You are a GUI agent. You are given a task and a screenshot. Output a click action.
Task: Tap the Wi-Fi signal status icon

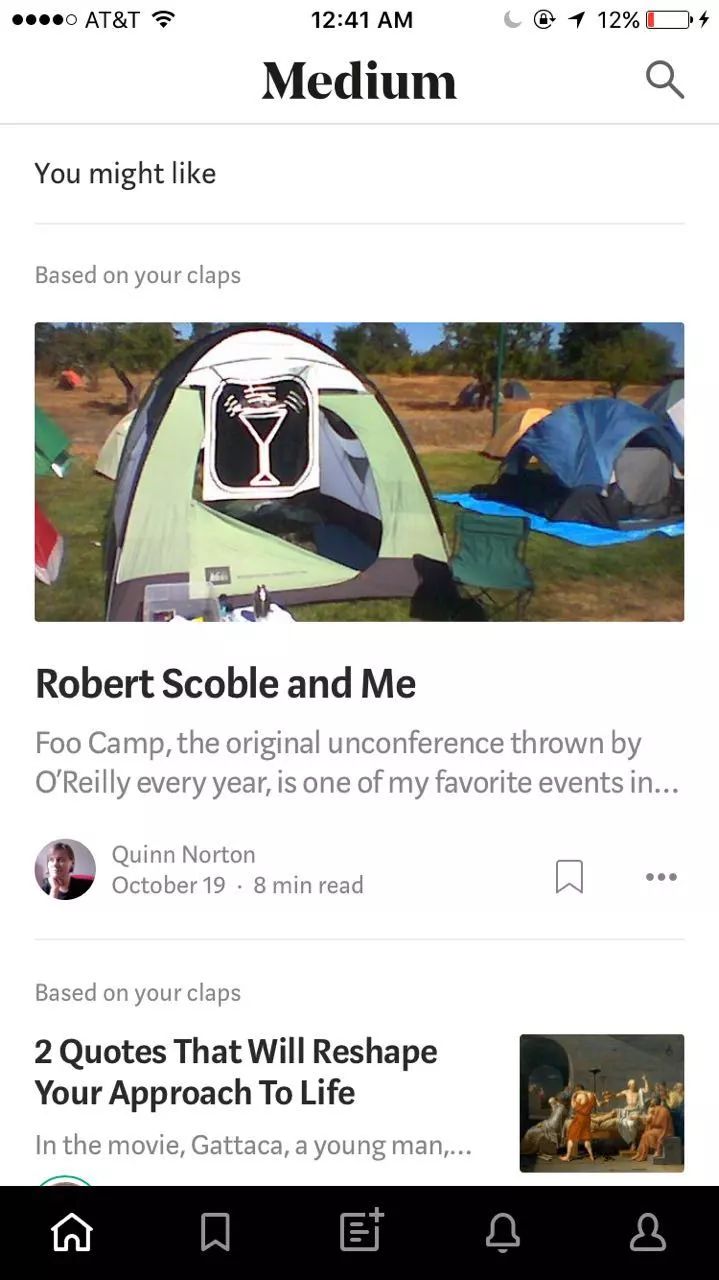[x=164, y=20]
